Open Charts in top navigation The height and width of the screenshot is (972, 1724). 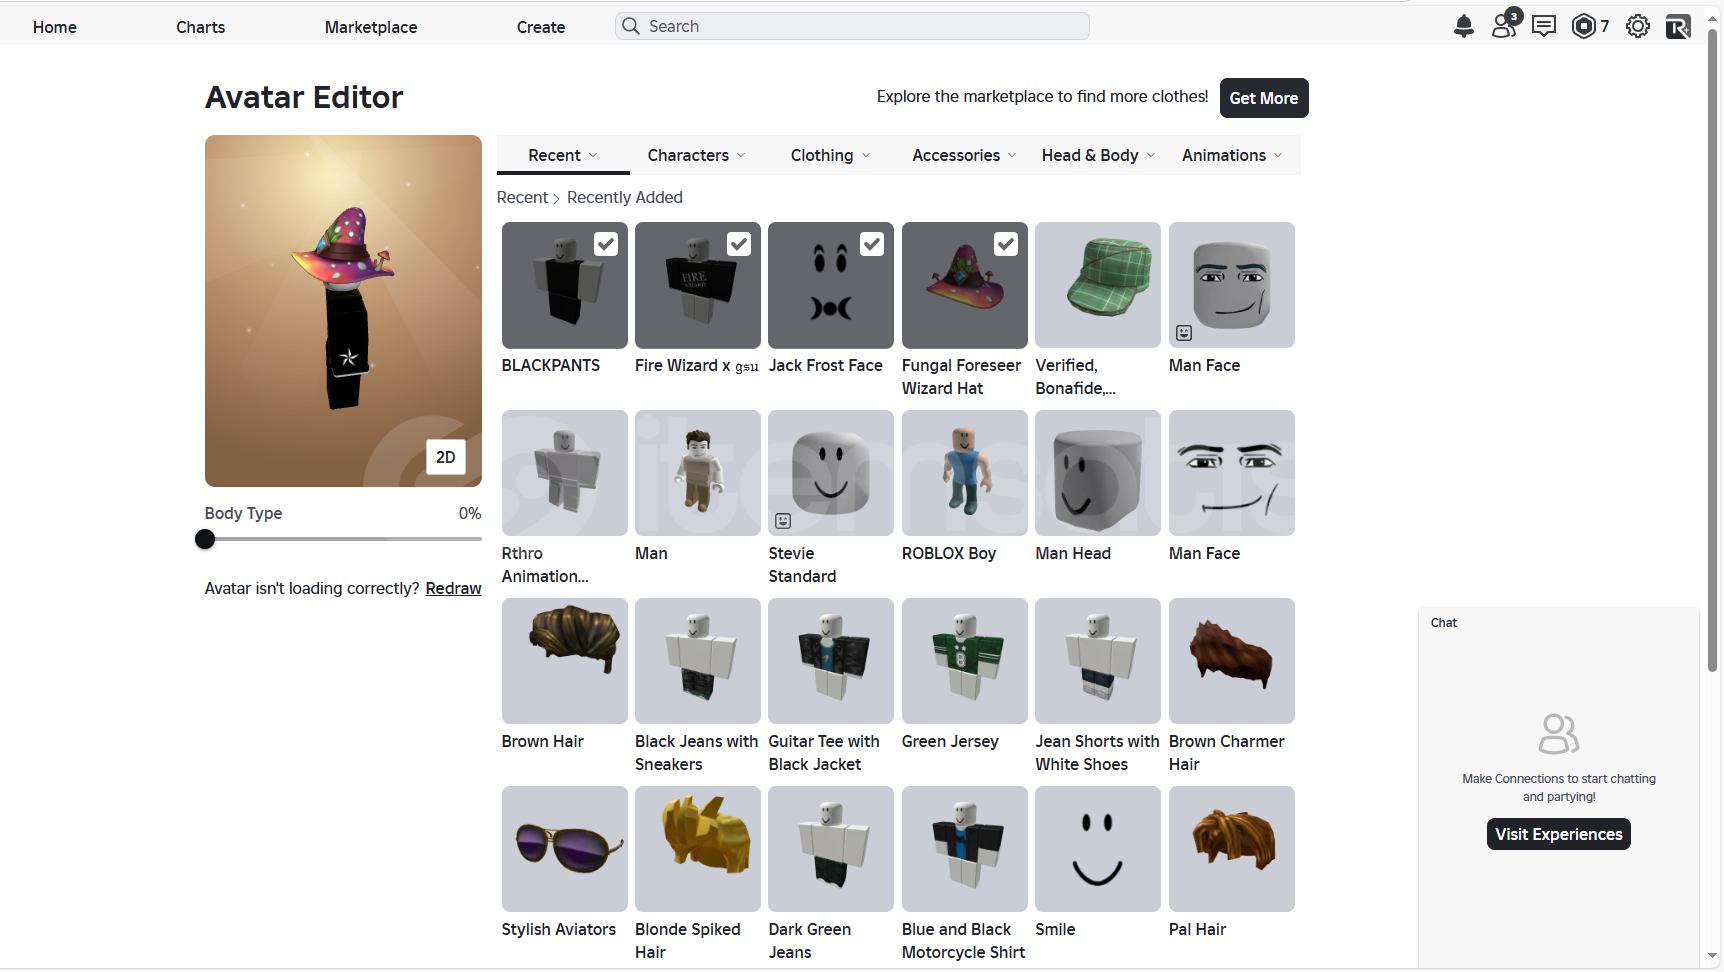pyautogui.click(x=200, y=27)
